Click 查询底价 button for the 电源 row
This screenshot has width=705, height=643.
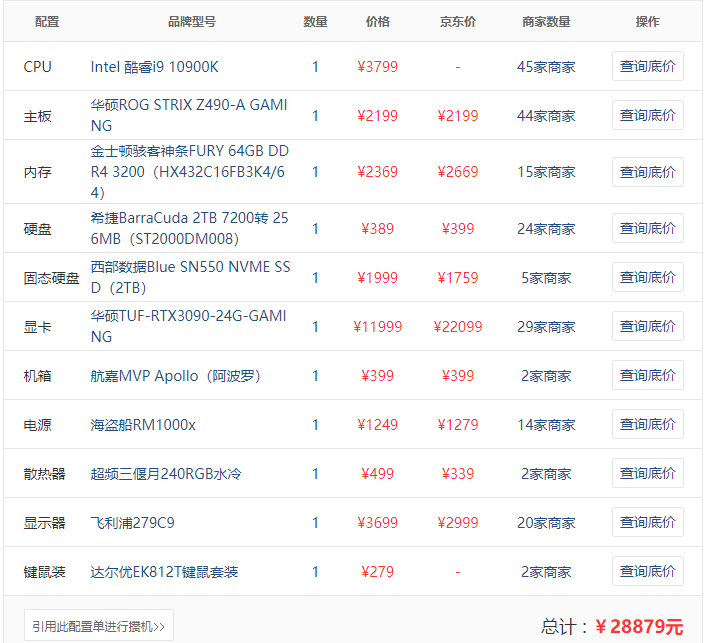tap(647, 425)
